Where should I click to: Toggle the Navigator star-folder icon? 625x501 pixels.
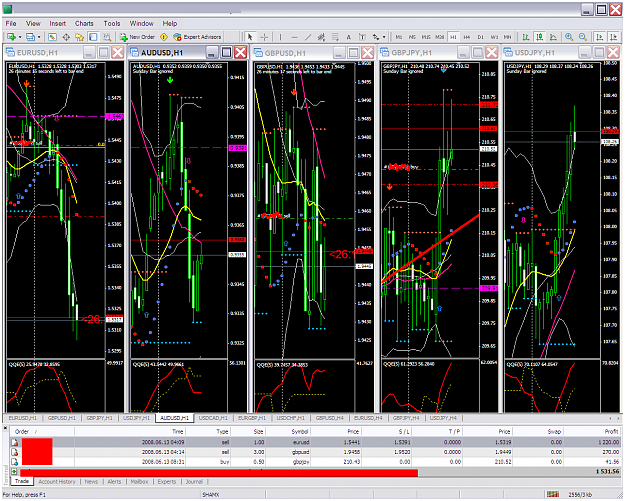click(x=79, y=37)
